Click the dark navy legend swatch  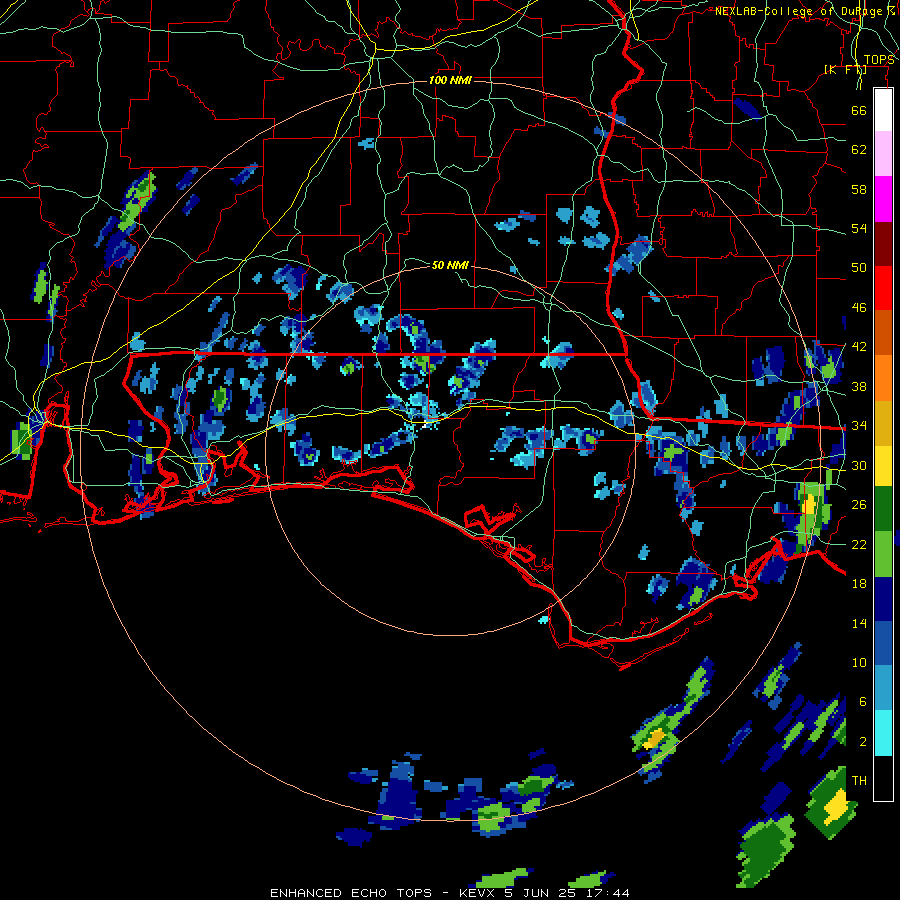(x=883, y=599)
